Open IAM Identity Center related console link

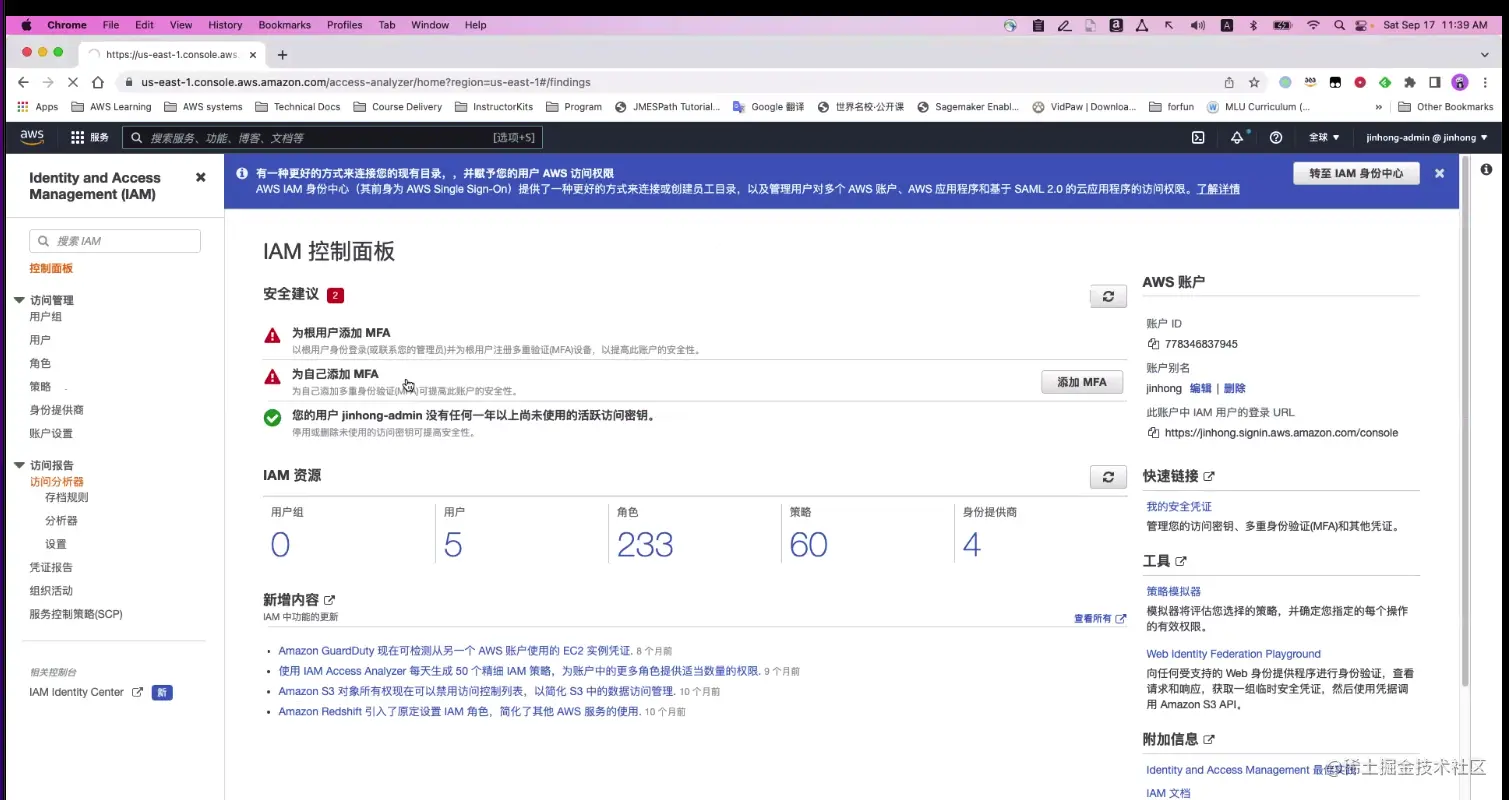[x=86, y=692]
